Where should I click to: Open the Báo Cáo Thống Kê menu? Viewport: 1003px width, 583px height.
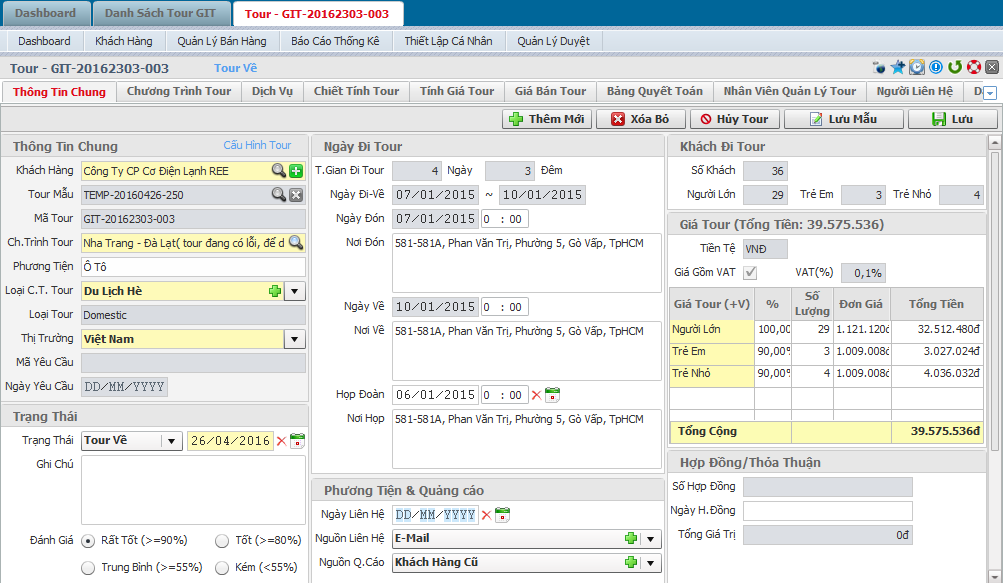click(x=335, y=41)
